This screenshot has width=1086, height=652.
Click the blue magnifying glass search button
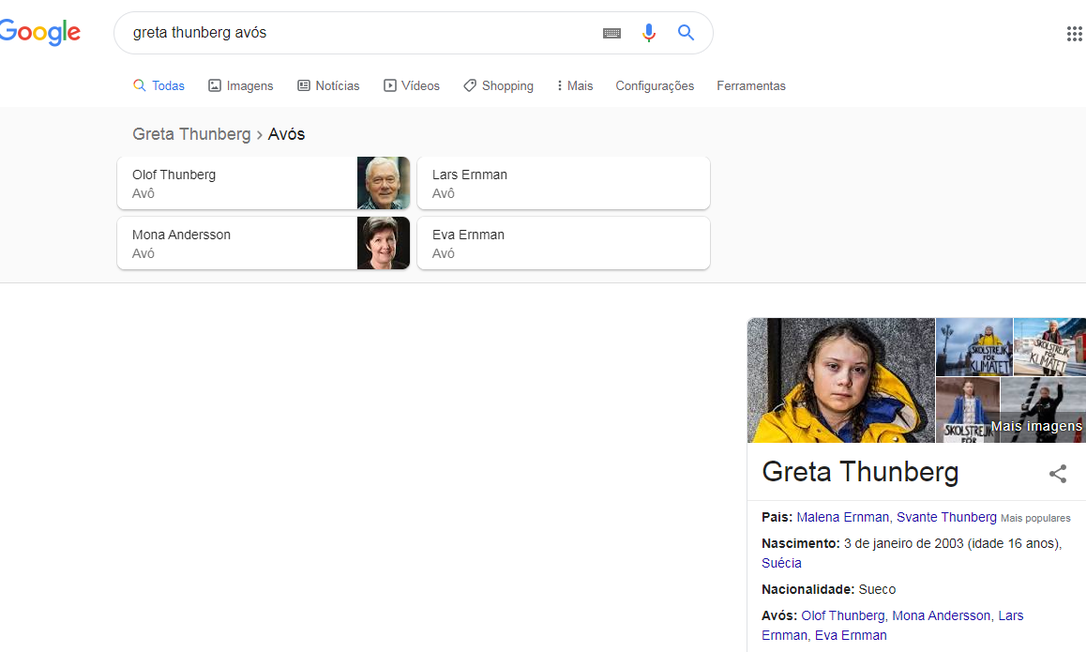pyautogui.click(x=686, y=33)
